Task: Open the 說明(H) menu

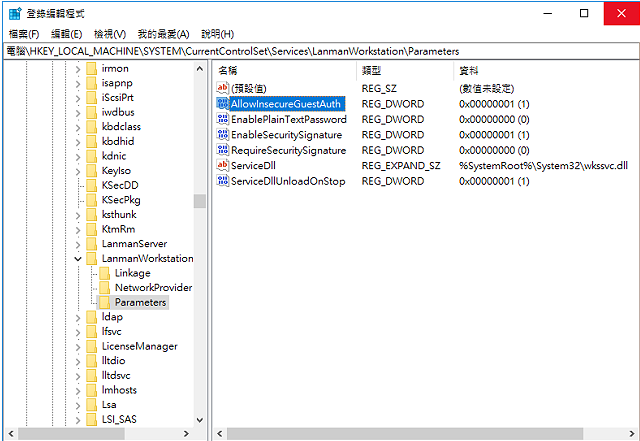Action: (x=218, y=34)
